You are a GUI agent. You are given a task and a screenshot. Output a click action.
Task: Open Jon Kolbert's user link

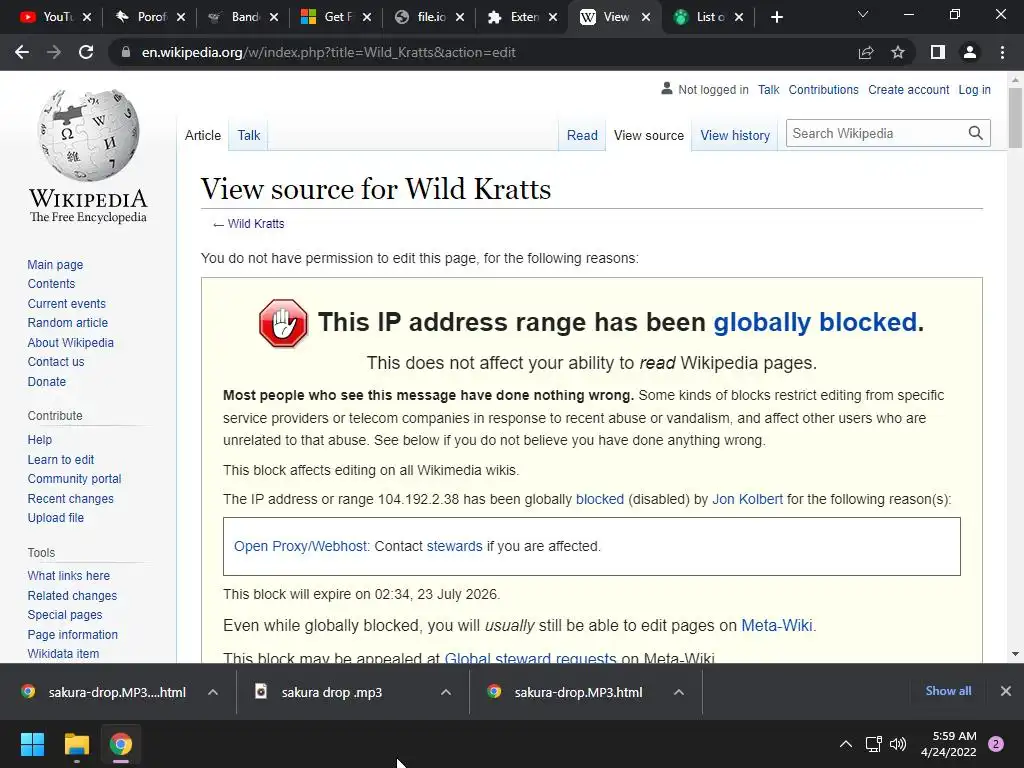coord(747,499)
